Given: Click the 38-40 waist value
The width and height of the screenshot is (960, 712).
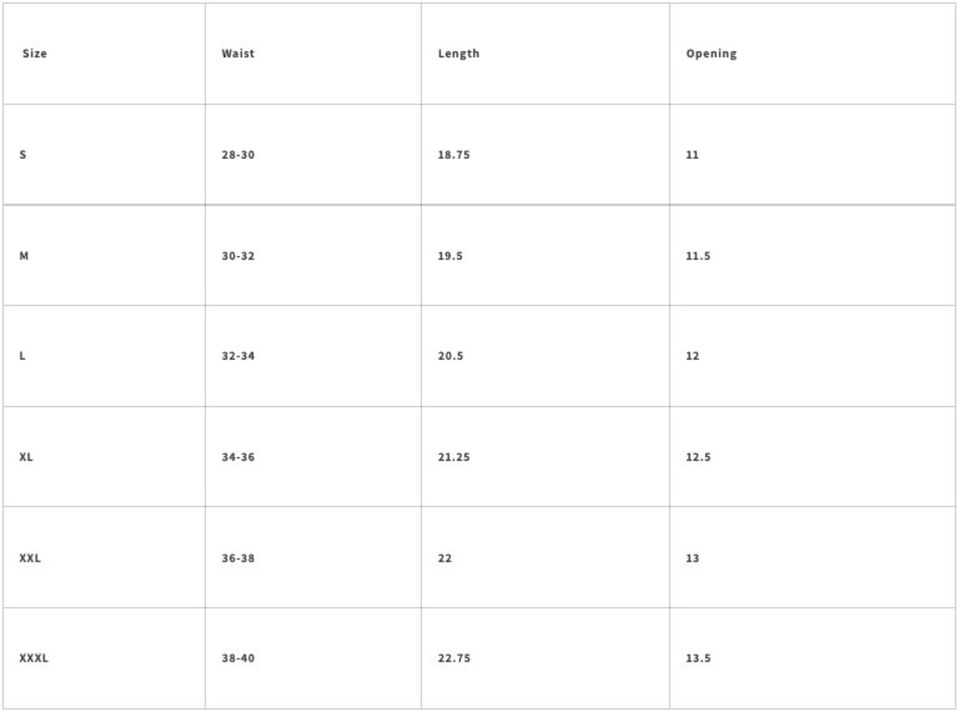Looking at the screenshot, I should [238, 658].
